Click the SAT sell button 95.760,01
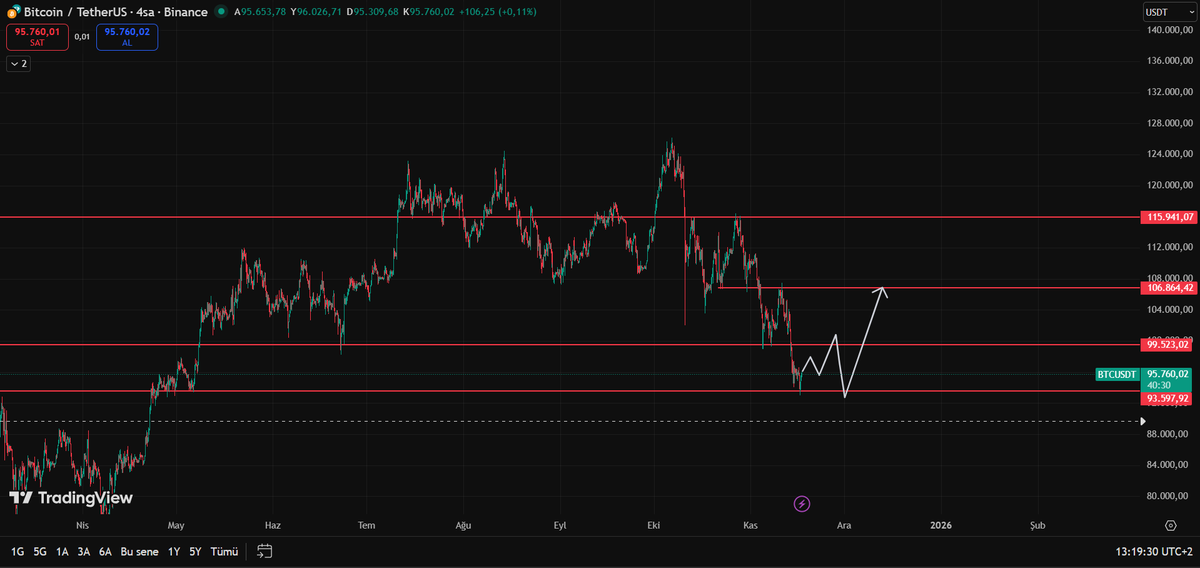 click(37, 37)
